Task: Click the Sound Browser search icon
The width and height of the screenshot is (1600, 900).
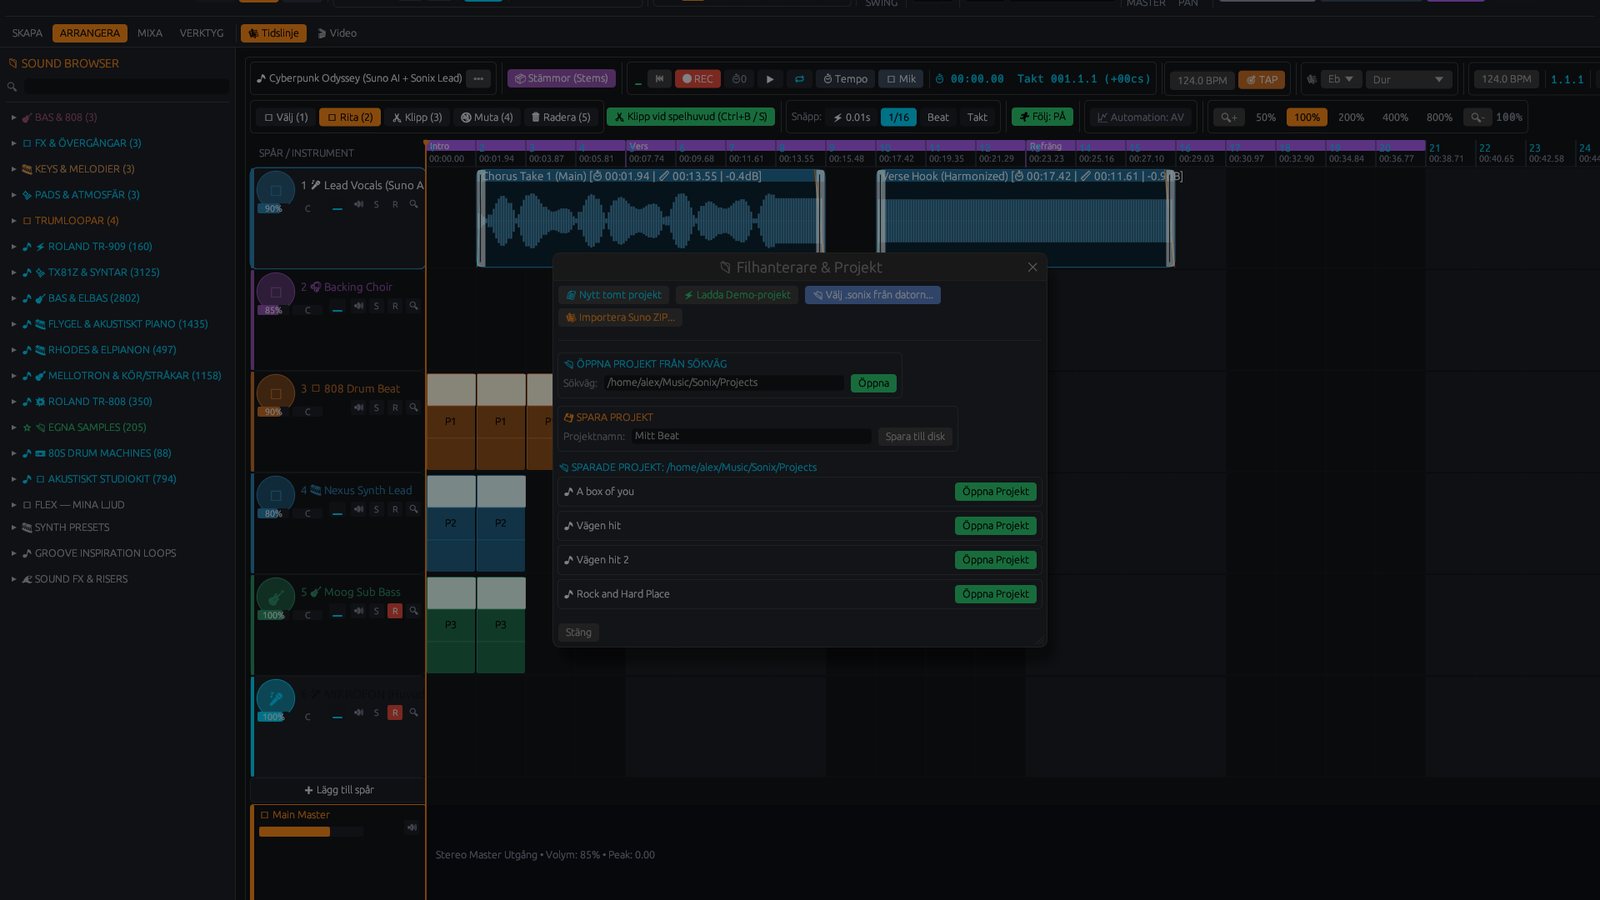Action: (x=12, y=87)
